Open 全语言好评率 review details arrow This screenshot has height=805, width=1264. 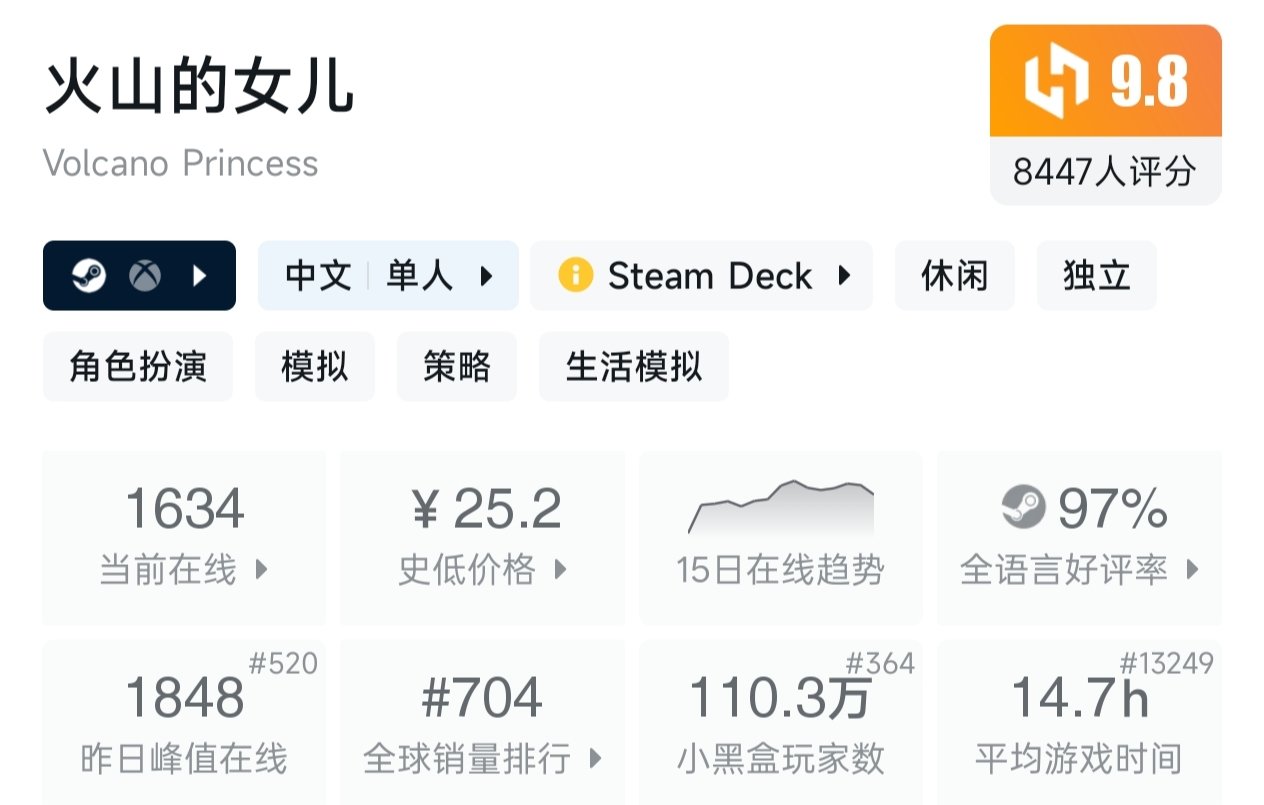pos(1191,570)
